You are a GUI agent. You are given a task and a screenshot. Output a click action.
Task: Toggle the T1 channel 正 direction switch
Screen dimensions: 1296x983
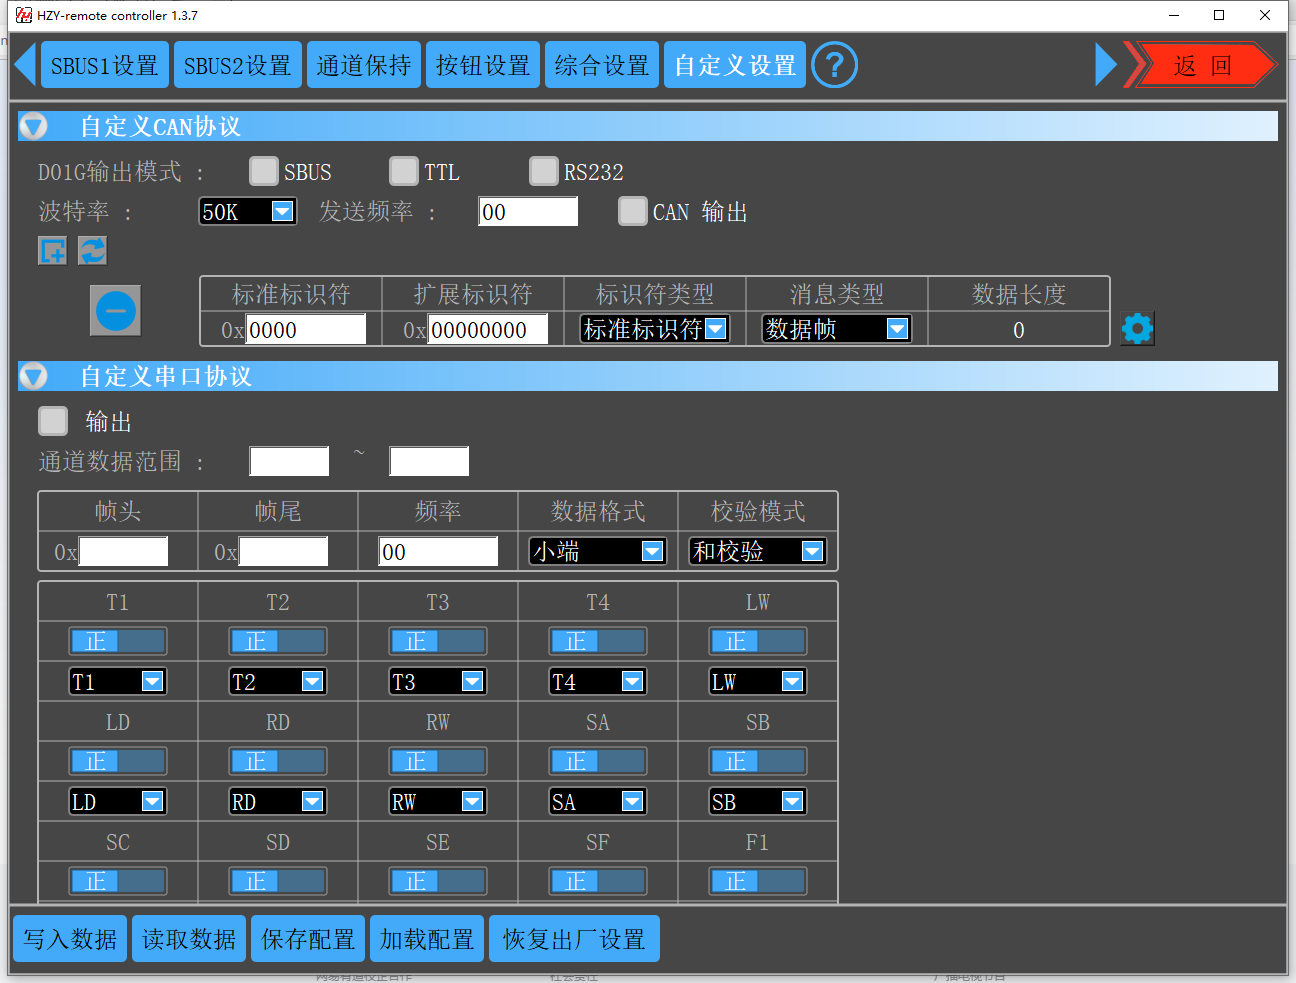tap(117, 641)
